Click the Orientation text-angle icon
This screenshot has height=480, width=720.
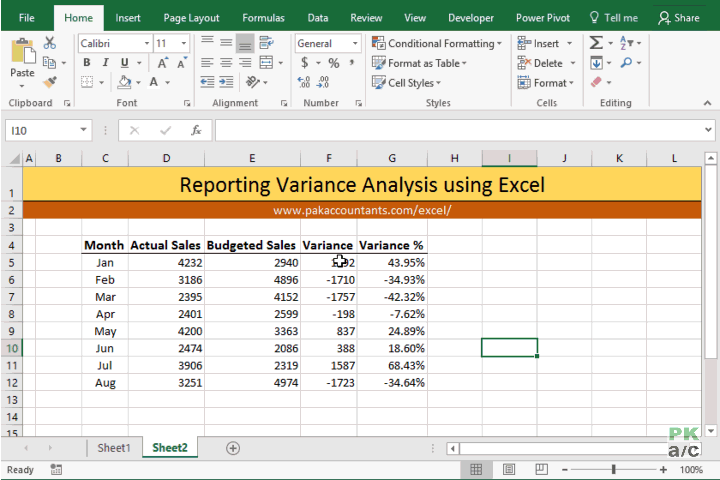coord(253,82)
